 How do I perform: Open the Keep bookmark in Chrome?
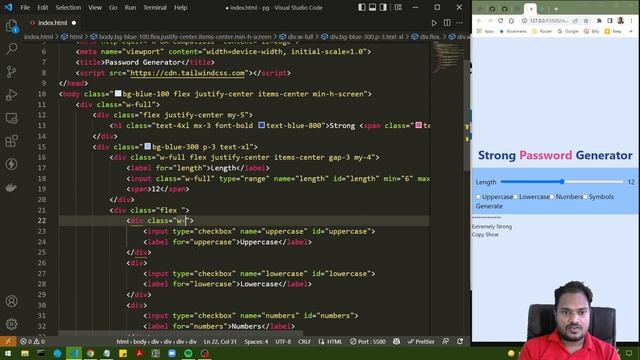(613, 31)
